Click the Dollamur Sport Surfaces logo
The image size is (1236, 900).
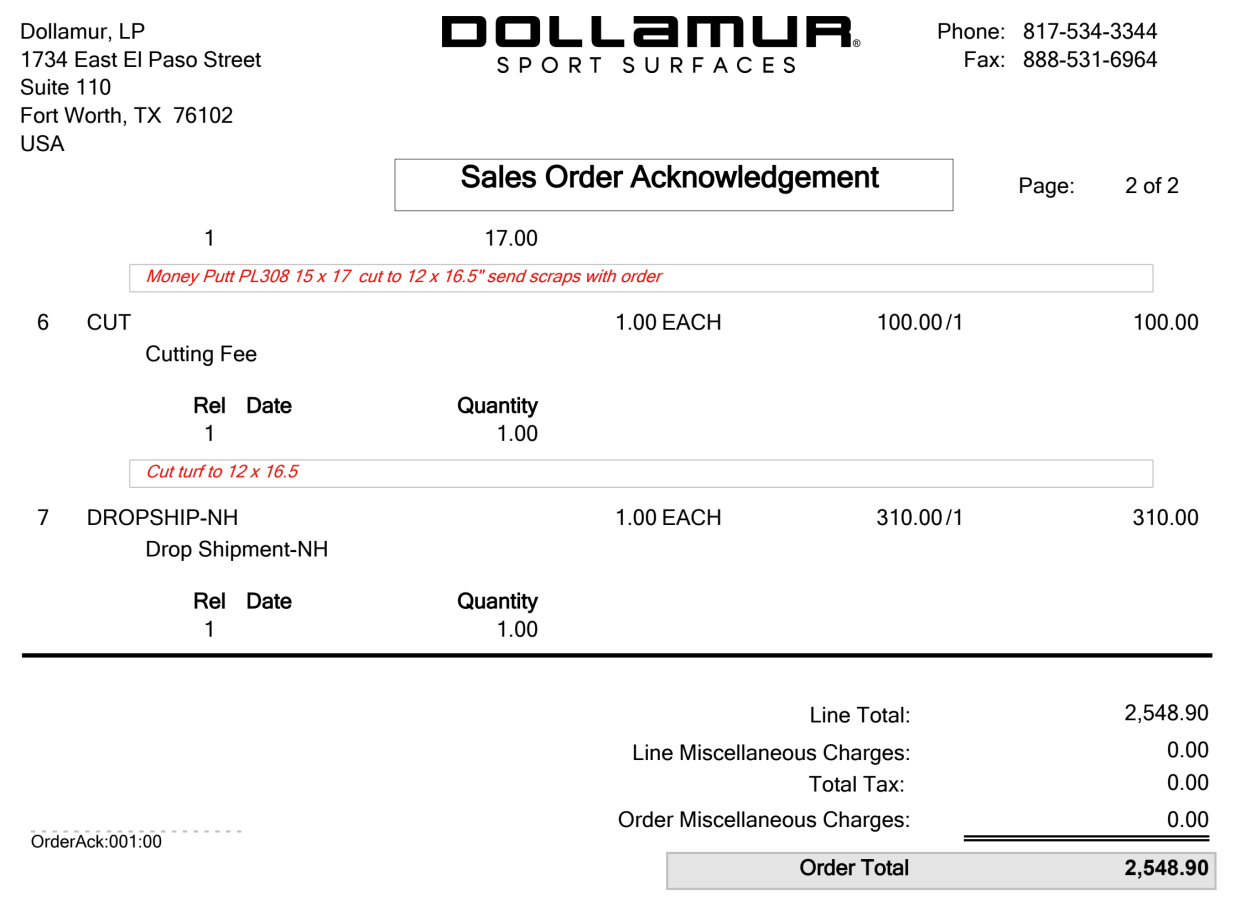tap(651, 46)
